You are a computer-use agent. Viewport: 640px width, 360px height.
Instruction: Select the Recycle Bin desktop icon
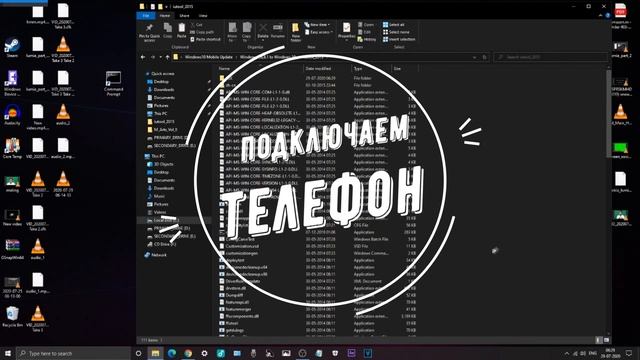tap(12, 317)
